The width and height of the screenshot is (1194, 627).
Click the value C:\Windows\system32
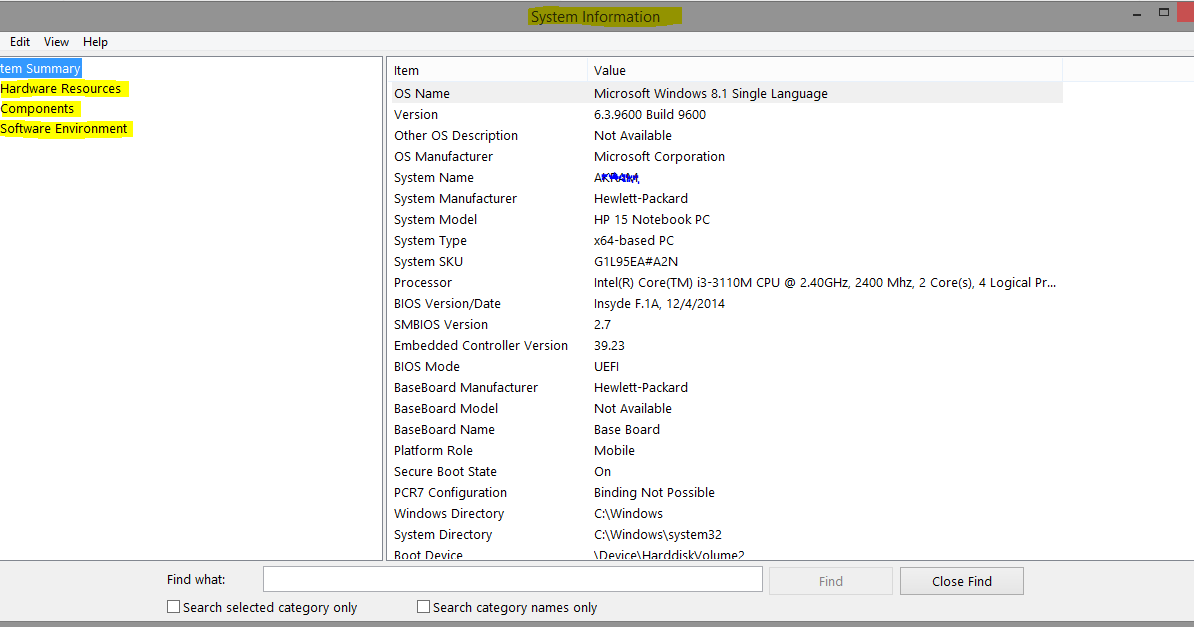point(658,535)
